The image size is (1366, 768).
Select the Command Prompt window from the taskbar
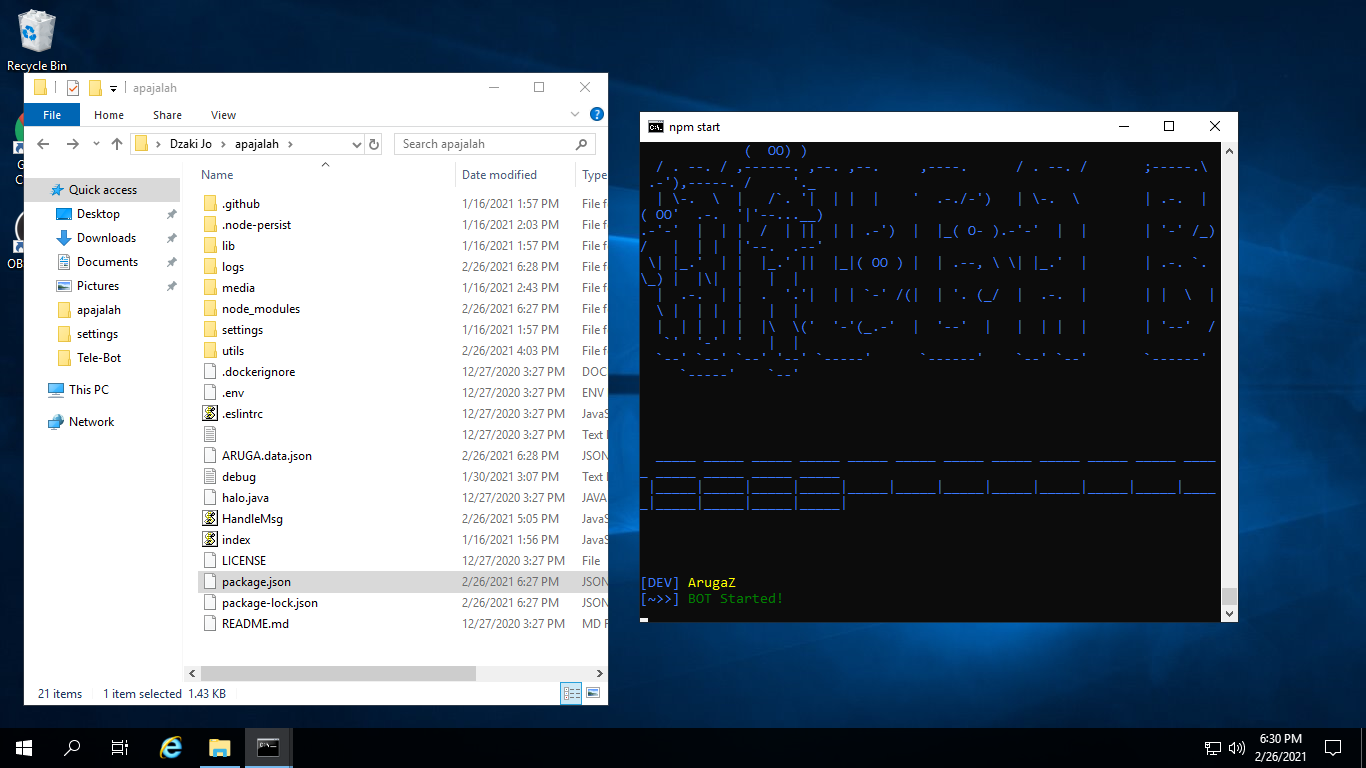point(267,747)
